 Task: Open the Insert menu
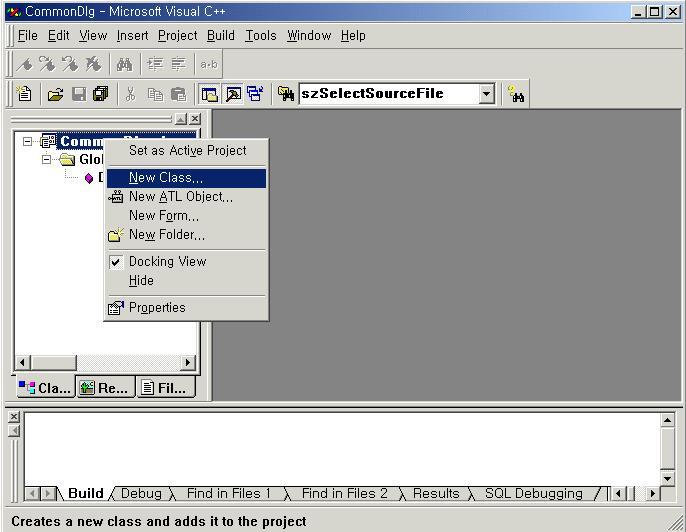click(133, 35)
